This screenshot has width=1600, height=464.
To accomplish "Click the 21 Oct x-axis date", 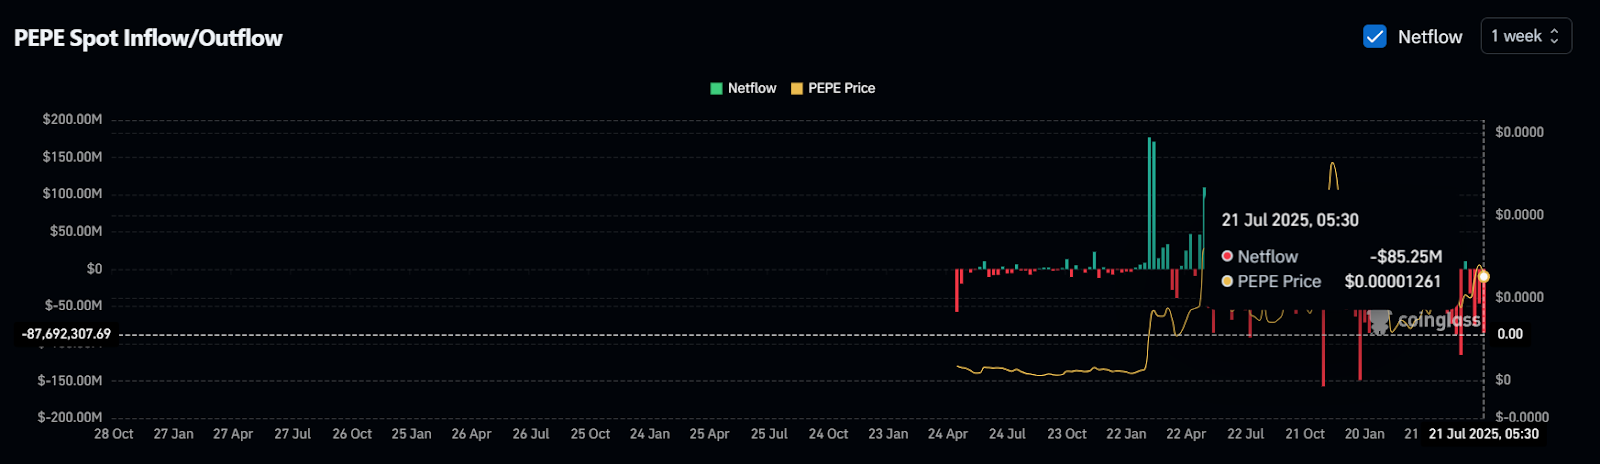I will pos(1305,434).
